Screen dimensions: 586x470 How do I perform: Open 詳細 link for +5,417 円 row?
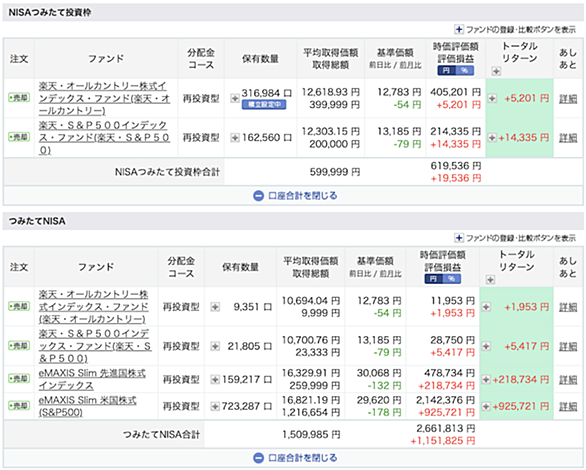(x=568, y=346)
